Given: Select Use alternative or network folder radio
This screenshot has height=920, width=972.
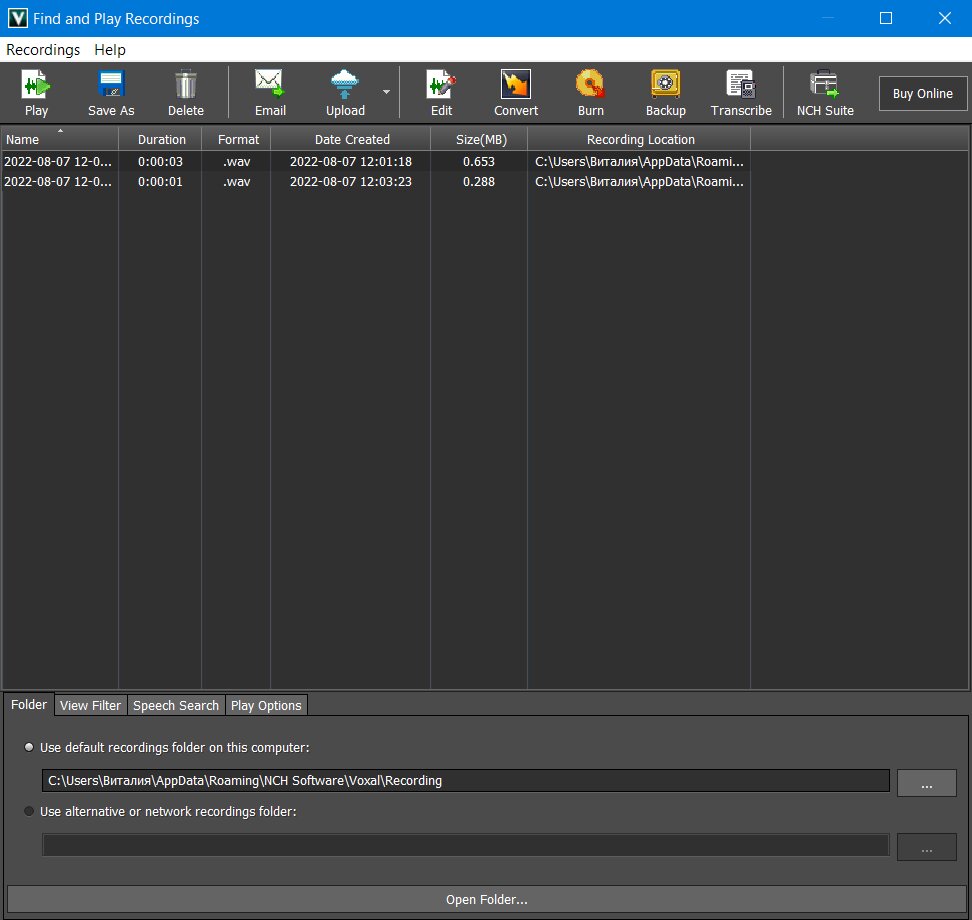Looking at the screenshot, I should pos(29,811).
